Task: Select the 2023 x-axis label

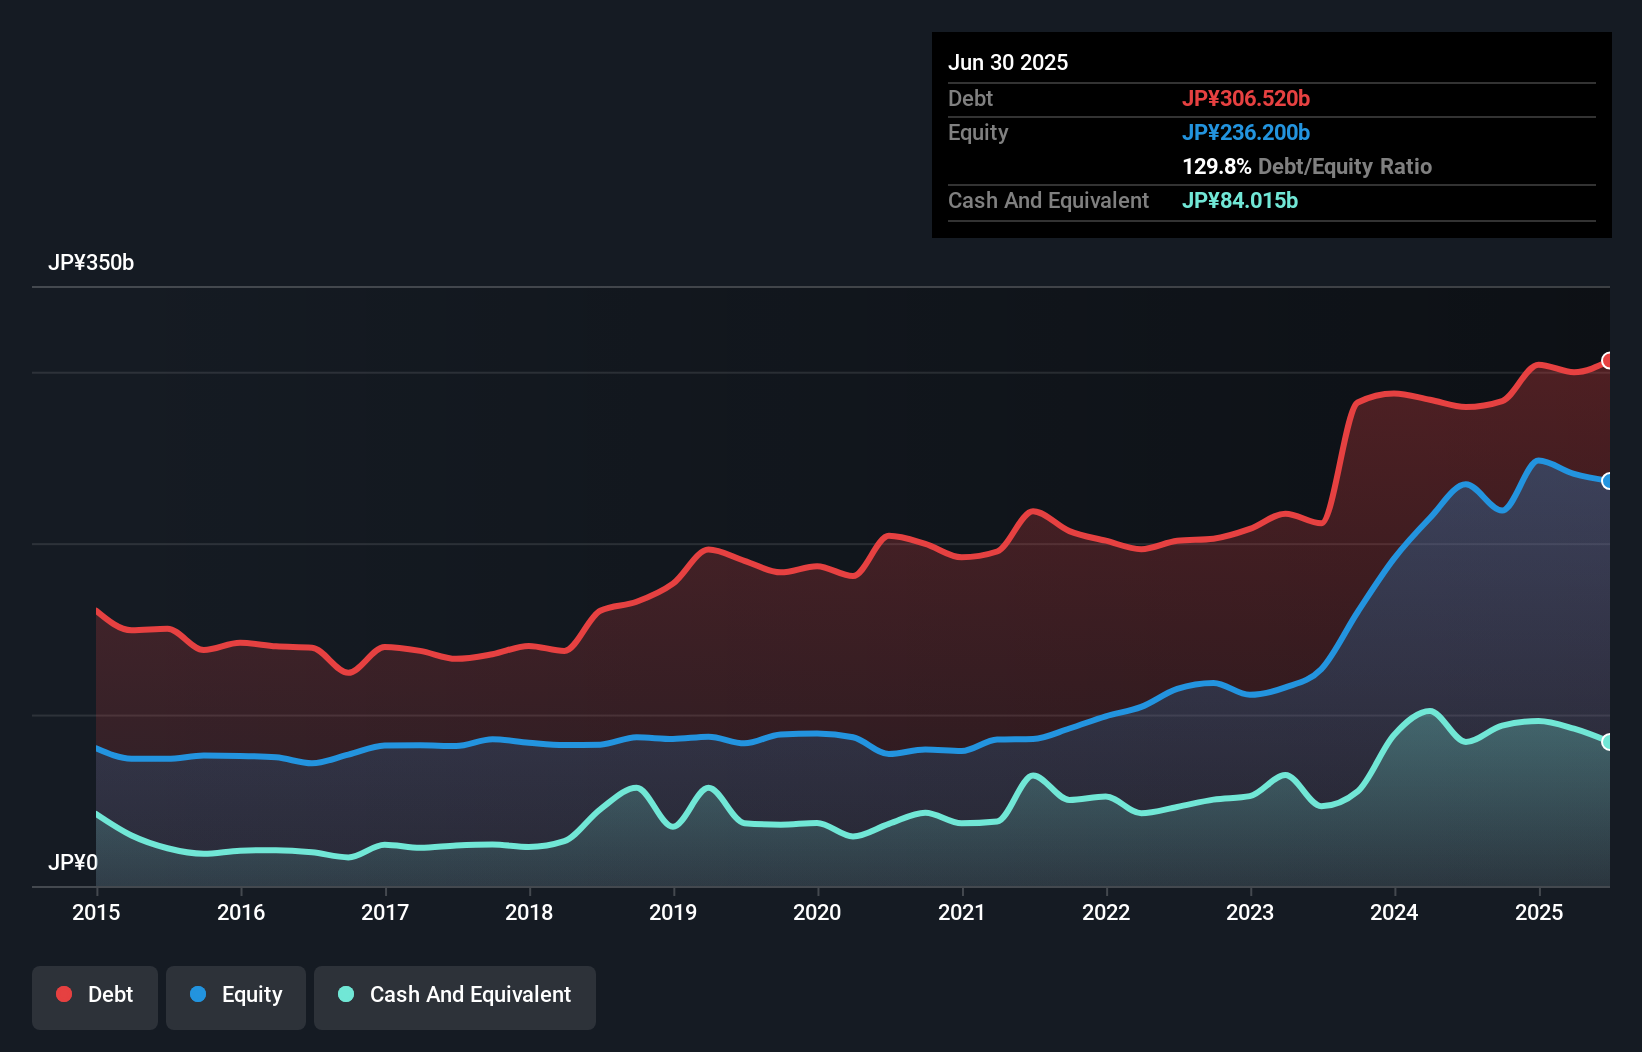Action: pyautogui.click(x=1250, y=912)
